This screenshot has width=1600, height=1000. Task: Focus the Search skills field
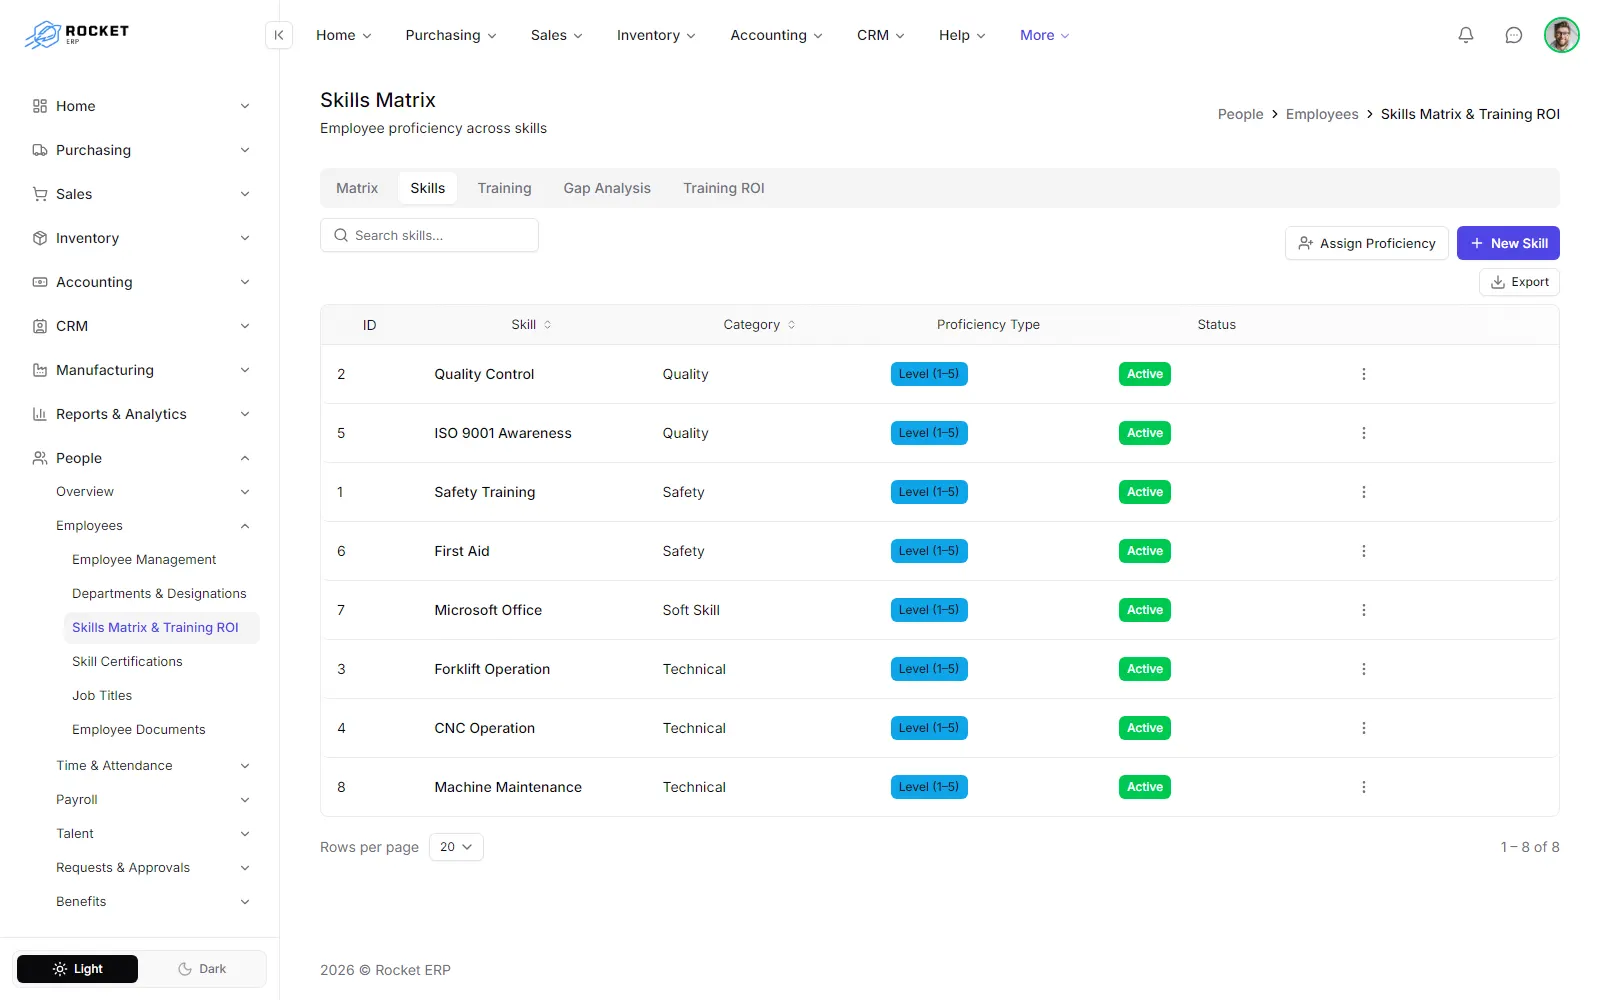429,235
